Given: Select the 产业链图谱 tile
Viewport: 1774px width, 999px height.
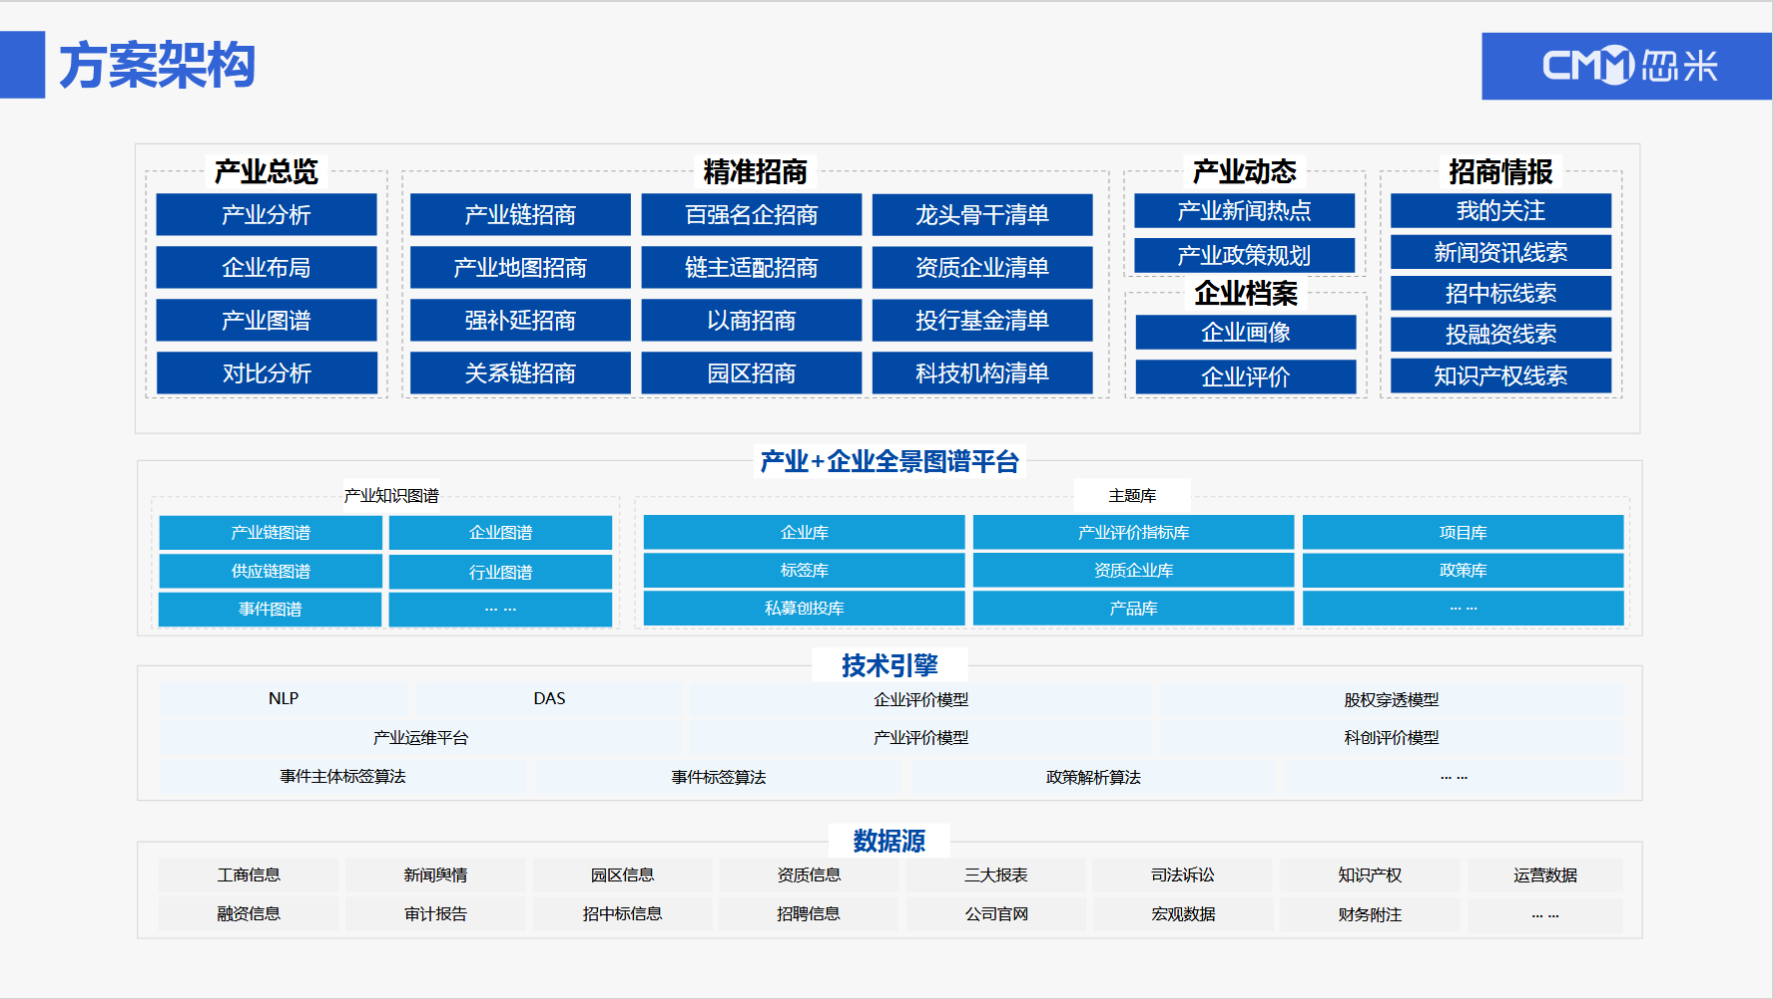Looking at the screenshot, I should coord(270,532).
